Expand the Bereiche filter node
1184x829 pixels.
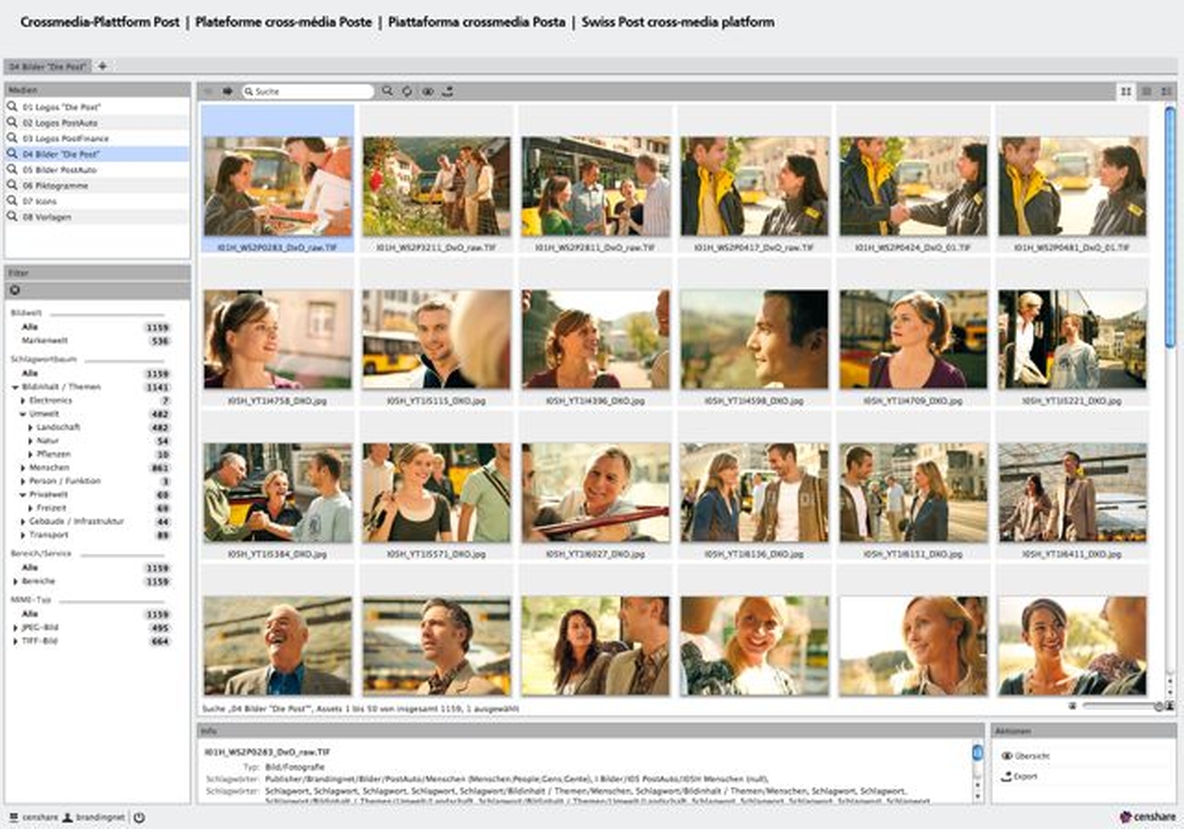click(15, 581)
